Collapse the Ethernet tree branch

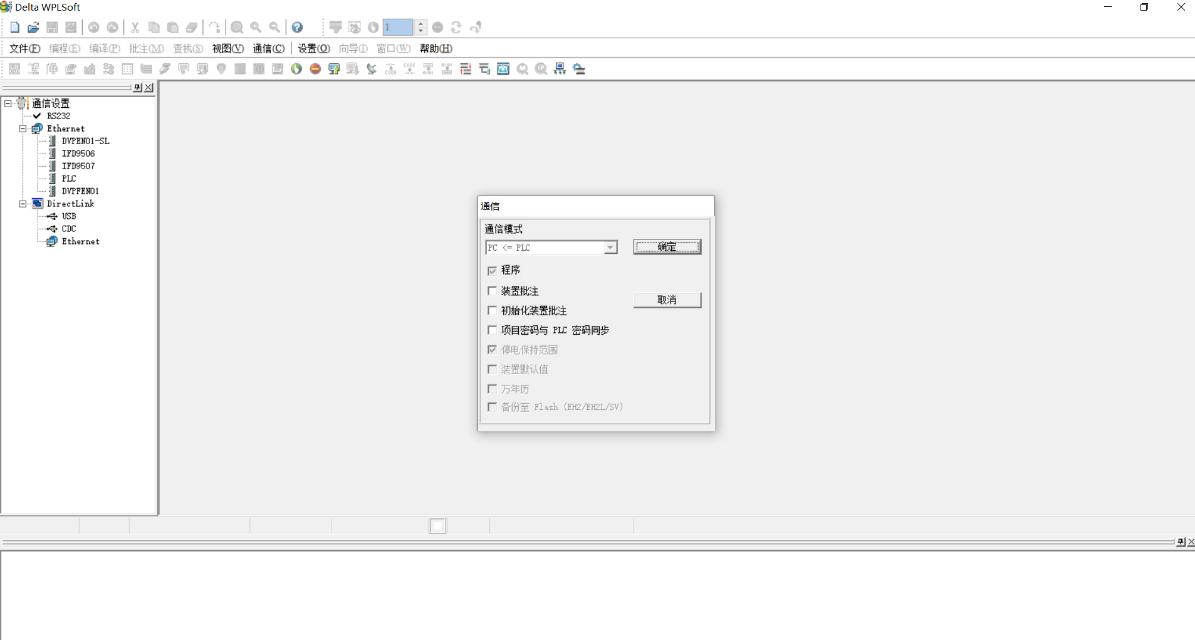(x=23, y=128)
